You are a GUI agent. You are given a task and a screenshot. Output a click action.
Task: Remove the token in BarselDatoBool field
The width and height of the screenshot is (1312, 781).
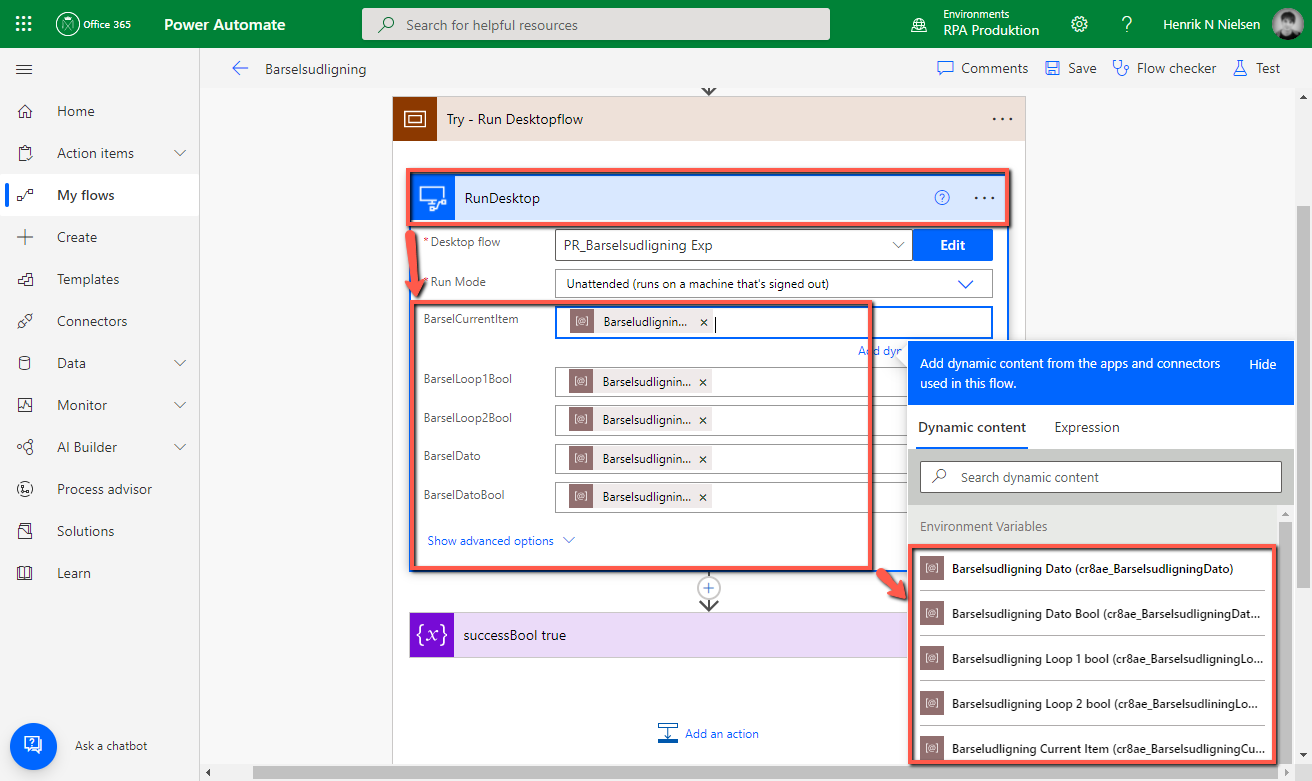(703, 496)
